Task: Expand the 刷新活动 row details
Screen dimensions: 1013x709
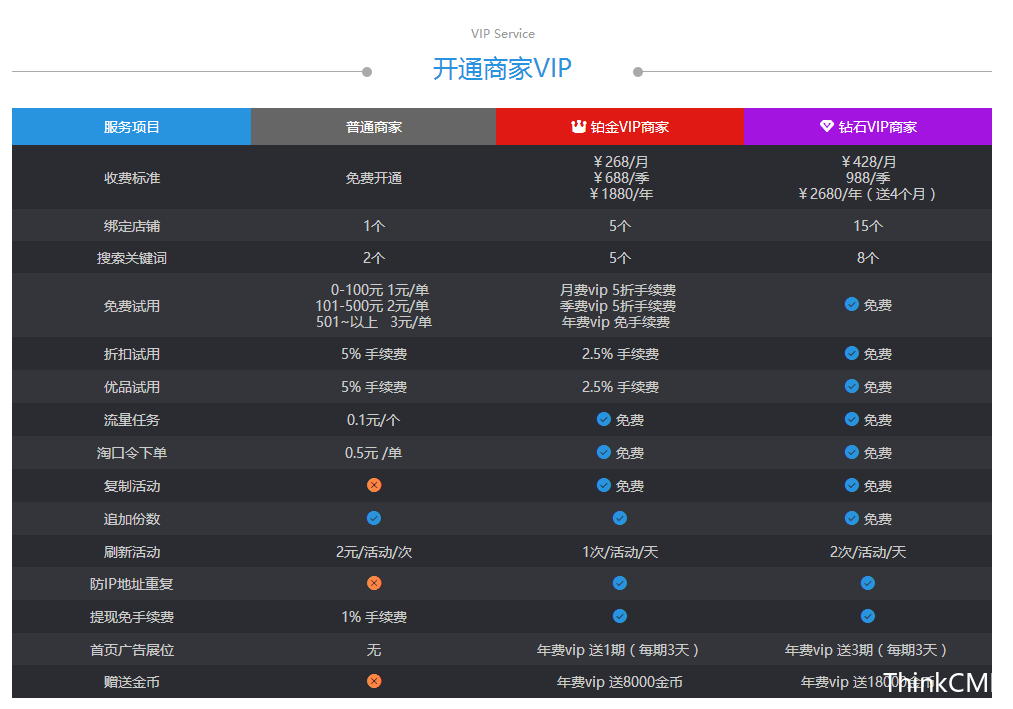Action: click(x=131, y=551)
